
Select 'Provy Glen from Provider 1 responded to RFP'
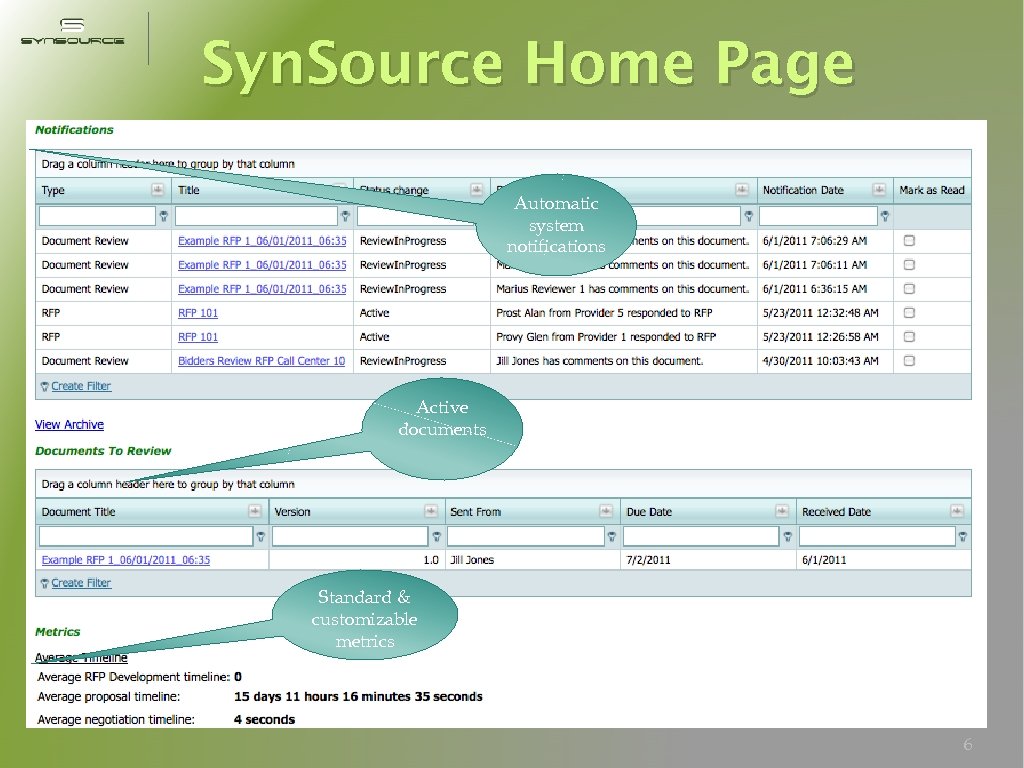point(606,337)
